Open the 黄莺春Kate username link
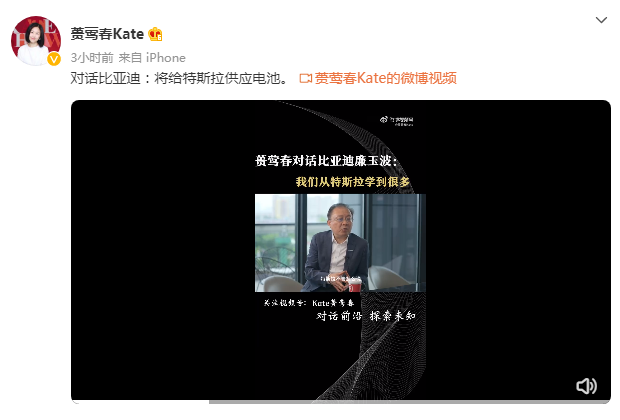Image resolution: width=620 pixels, height=420 pixels. point(107,34)
